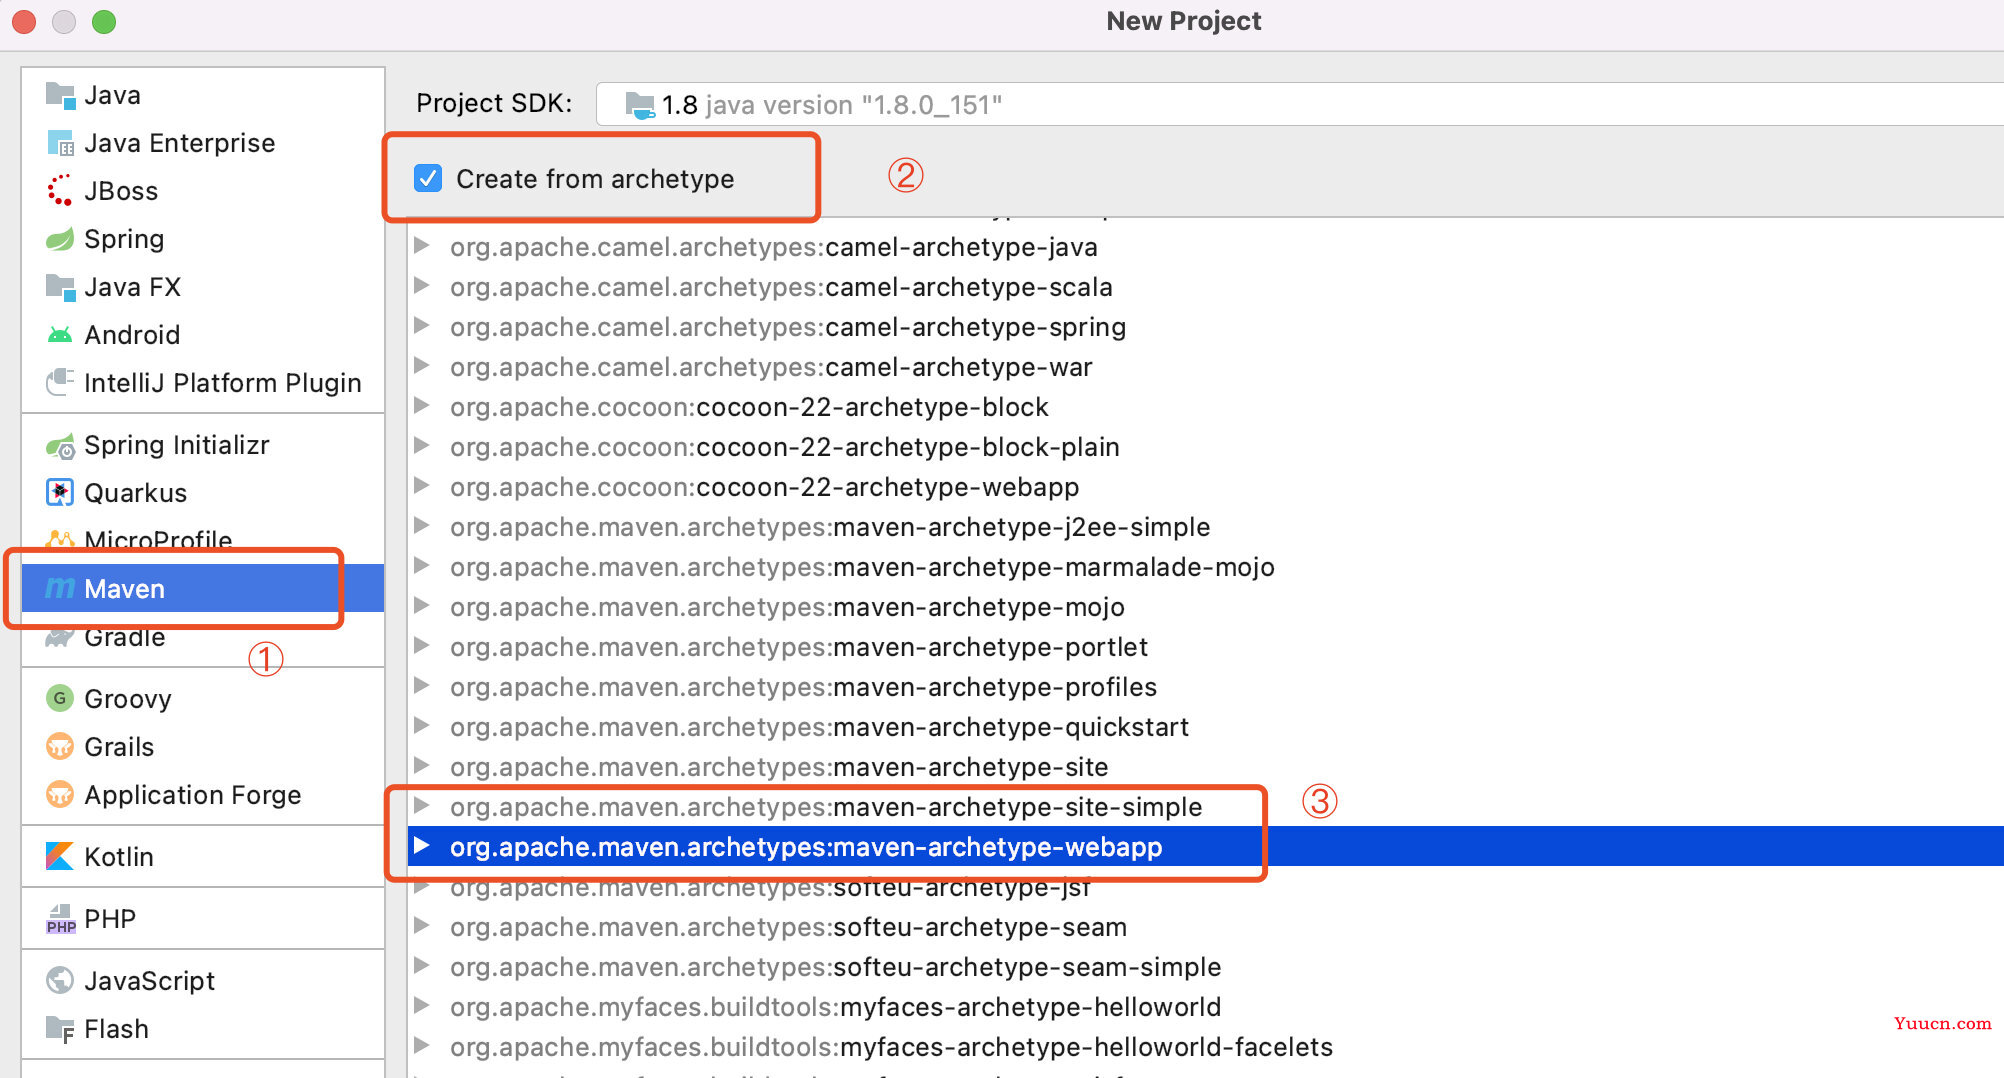Viewport: 2004px width, 1078px height.
Task: Click the Grails icon
Action: click(x=60, y=747)
